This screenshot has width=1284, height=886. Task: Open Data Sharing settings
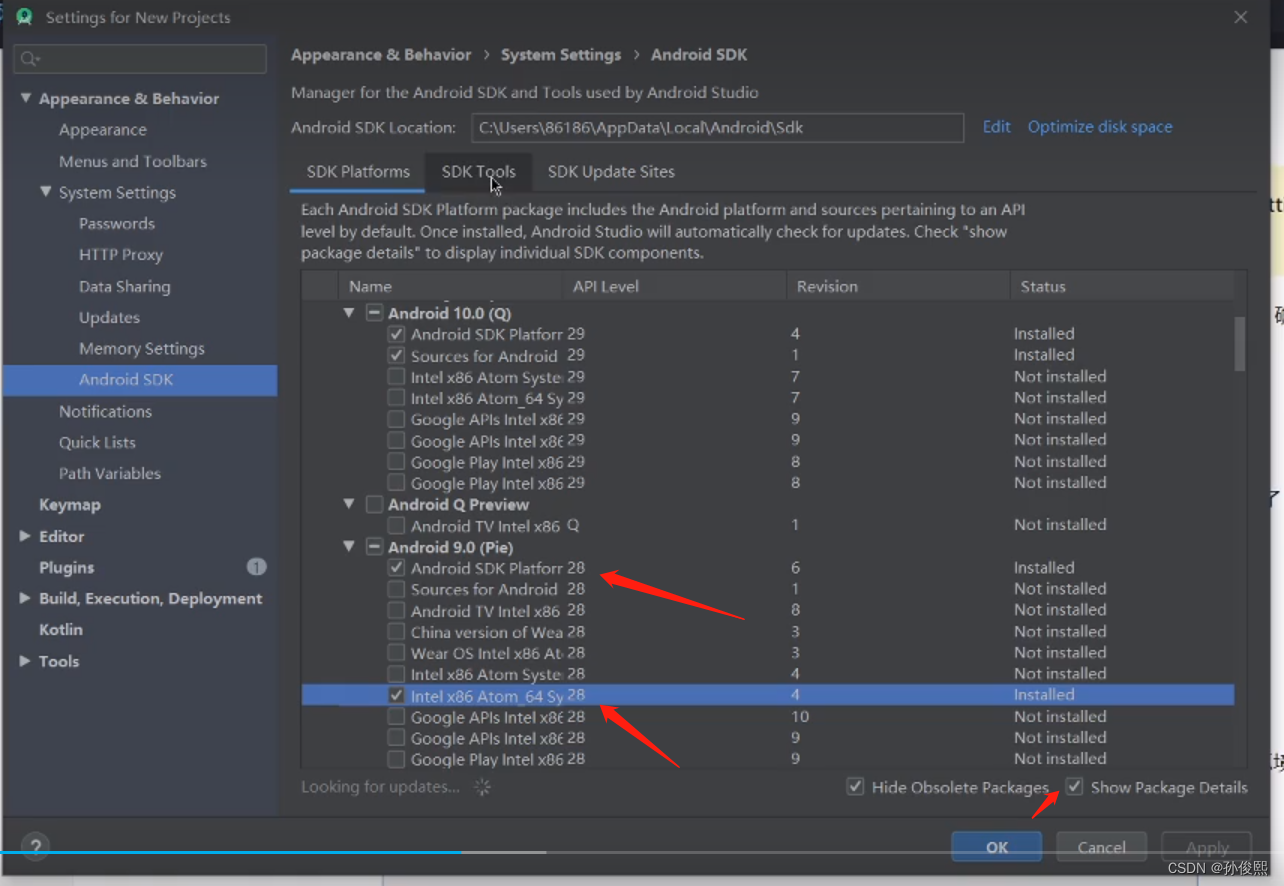click(x=125, y=286)
